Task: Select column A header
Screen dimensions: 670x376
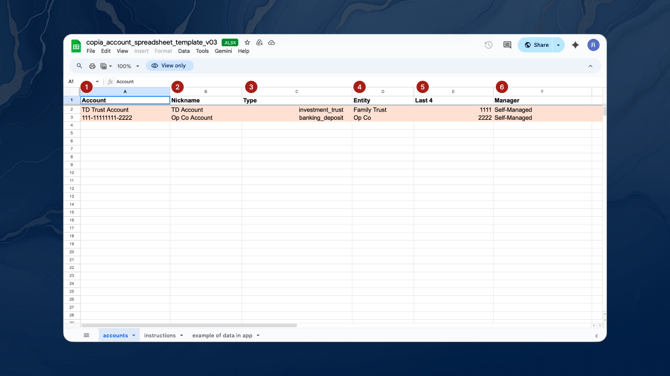Action: click(125, 91)
